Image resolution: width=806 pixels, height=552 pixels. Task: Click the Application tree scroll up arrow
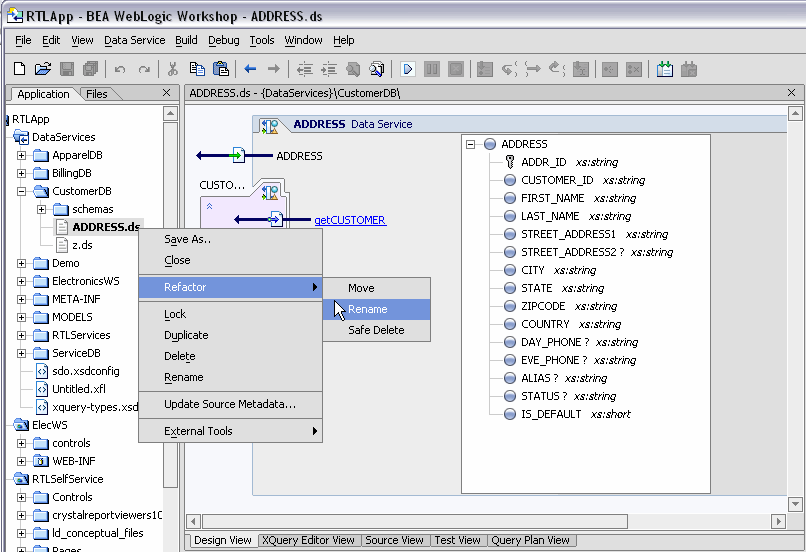(x=171, y=114)
